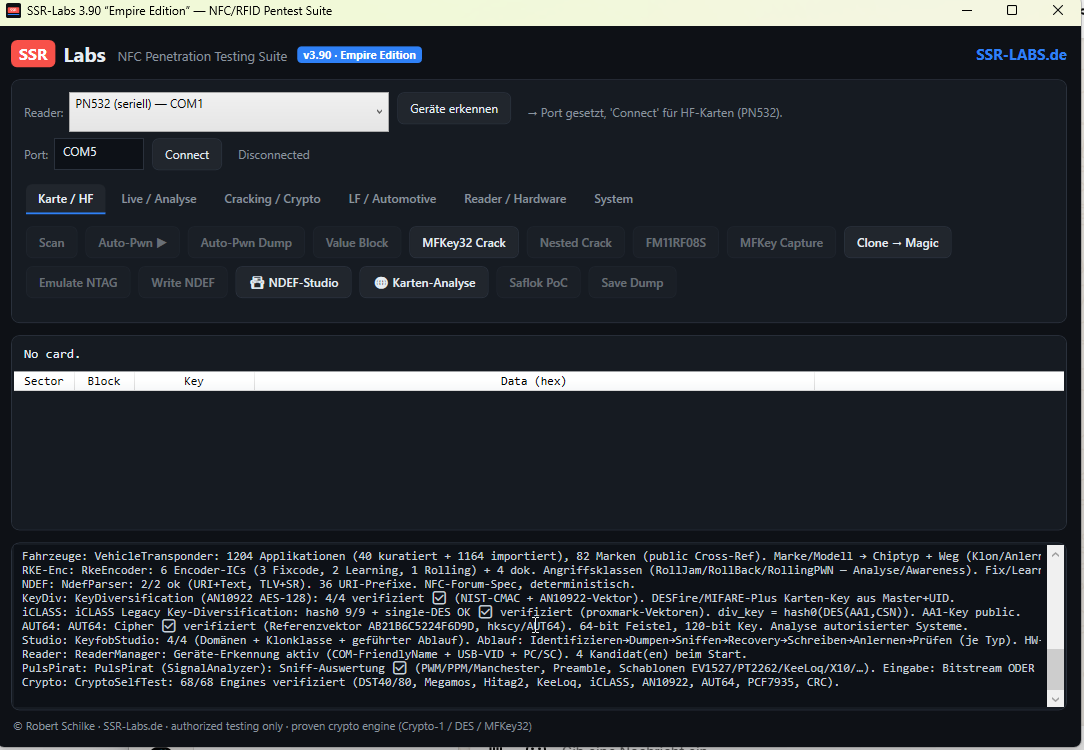Click Geräte erkennen button
This screenshot has width=1084, height=750.
(454, 109)
